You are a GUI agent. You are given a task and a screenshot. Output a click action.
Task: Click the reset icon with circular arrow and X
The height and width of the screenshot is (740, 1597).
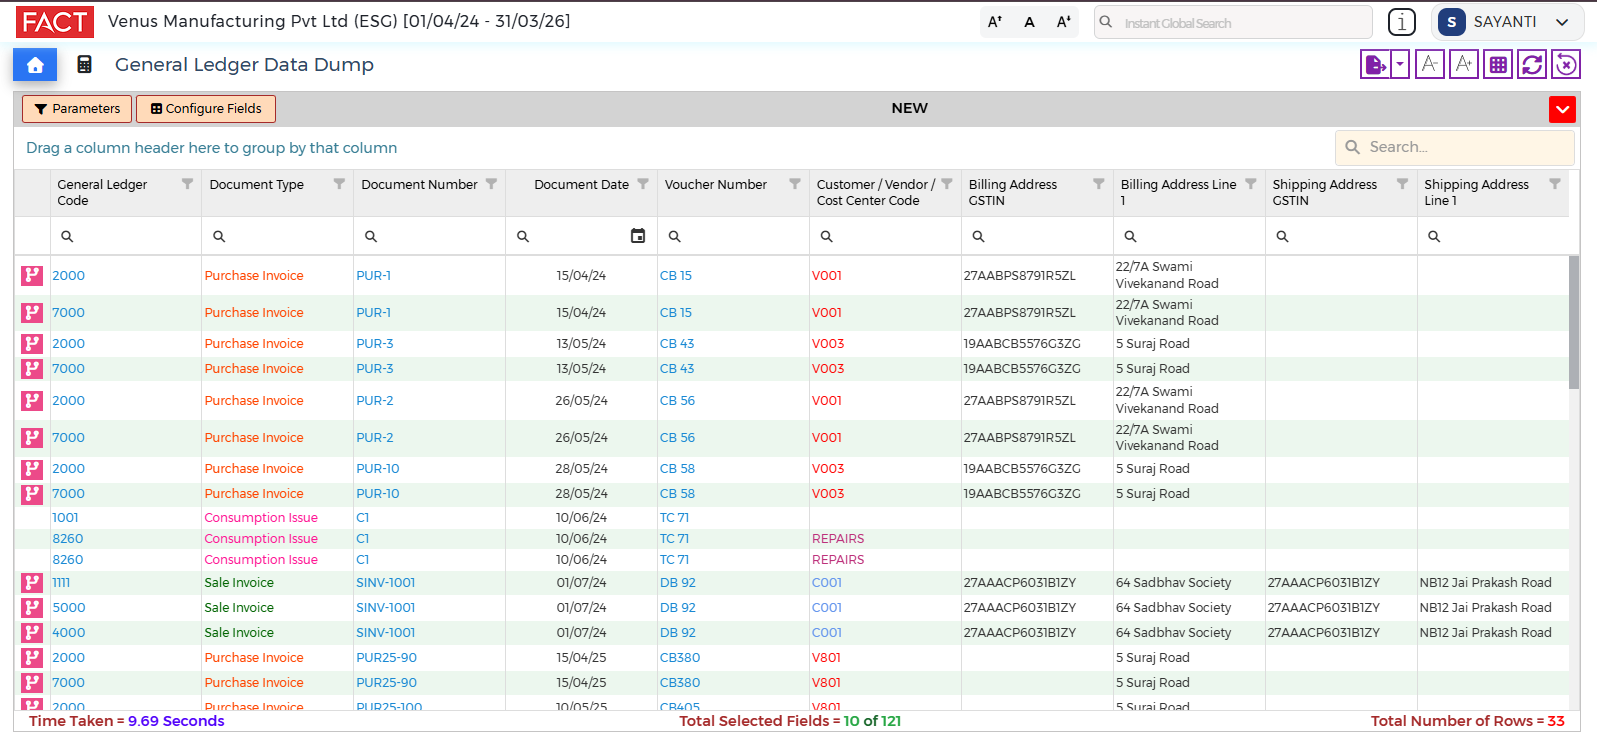1566,65
